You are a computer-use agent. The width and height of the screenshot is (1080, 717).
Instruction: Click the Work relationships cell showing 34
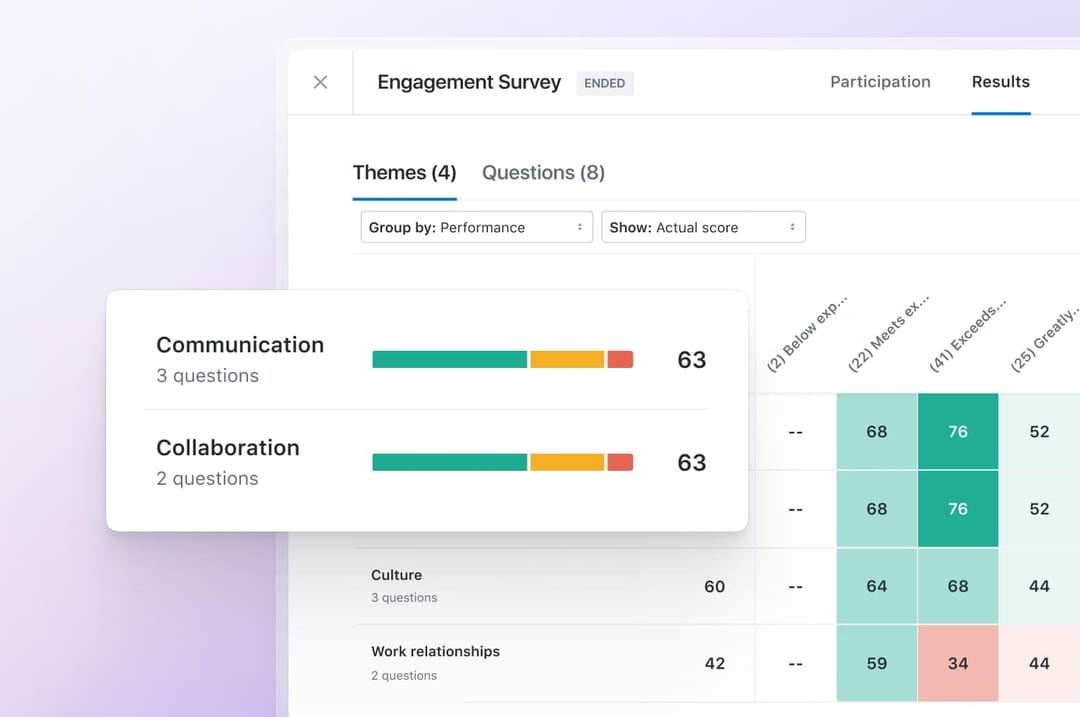(958, 663)
